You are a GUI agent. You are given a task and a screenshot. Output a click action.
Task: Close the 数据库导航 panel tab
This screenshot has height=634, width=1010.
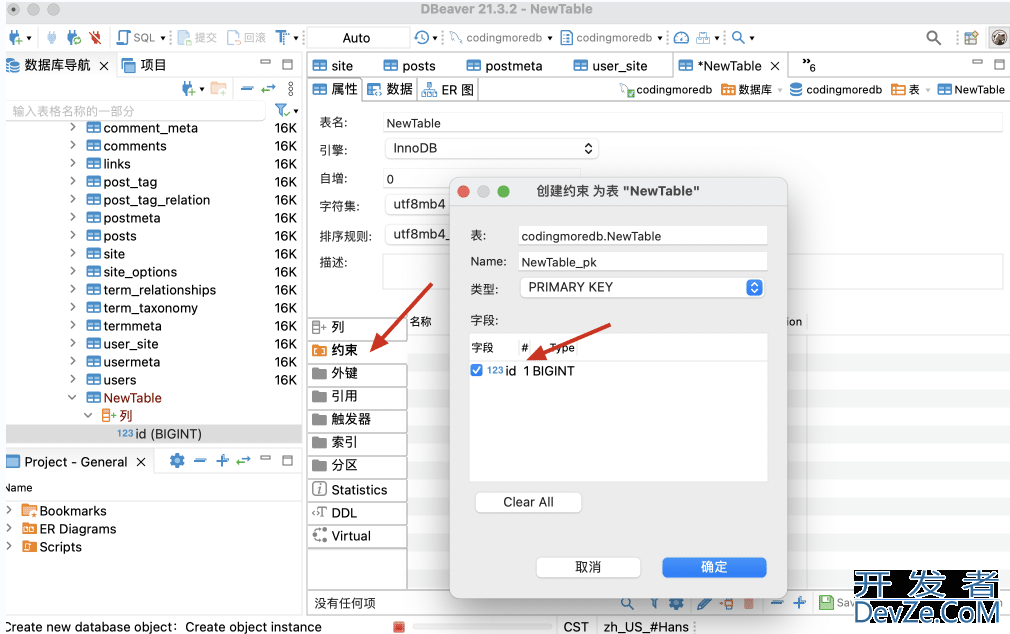tap(104, 66)
